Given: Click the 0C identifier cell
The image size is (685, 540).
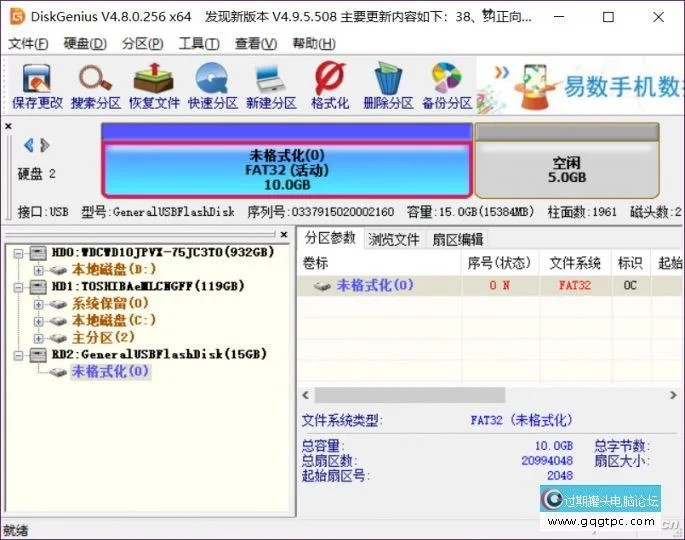Looking at the screenshot, I should 630,286.
